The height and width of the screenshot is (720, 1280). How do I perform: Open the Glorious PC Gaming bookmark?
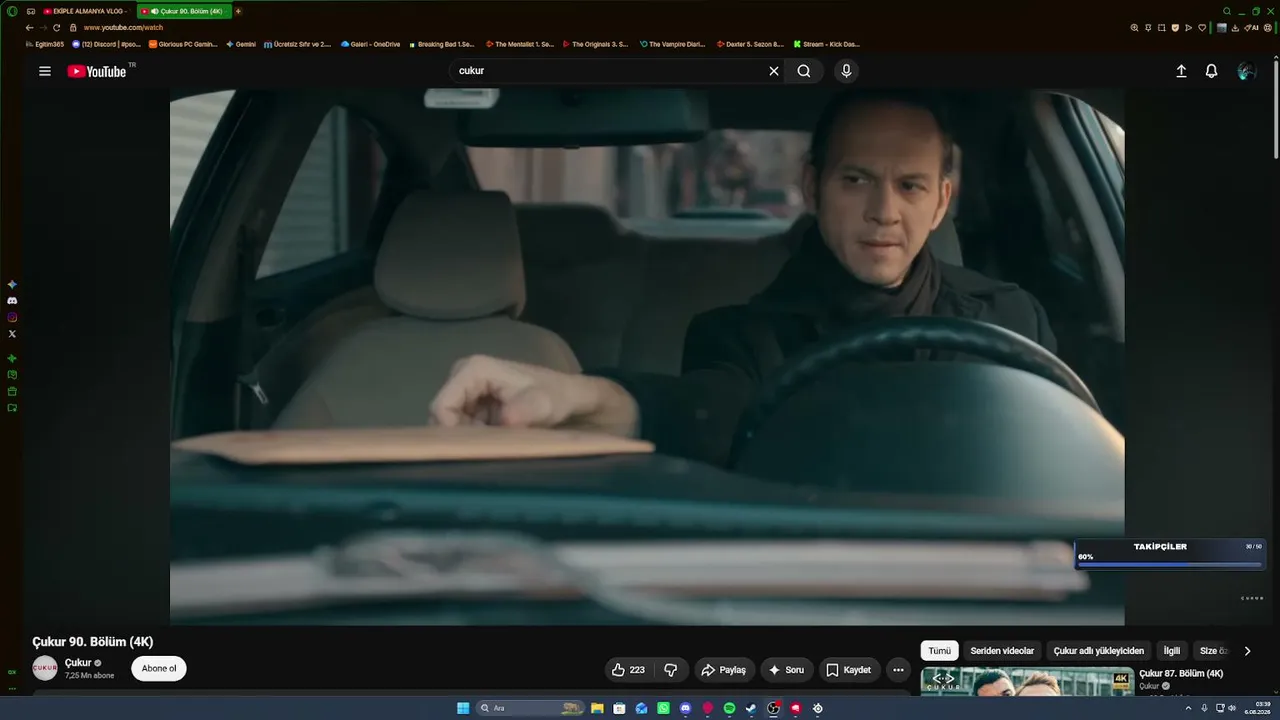pos(184,44)
